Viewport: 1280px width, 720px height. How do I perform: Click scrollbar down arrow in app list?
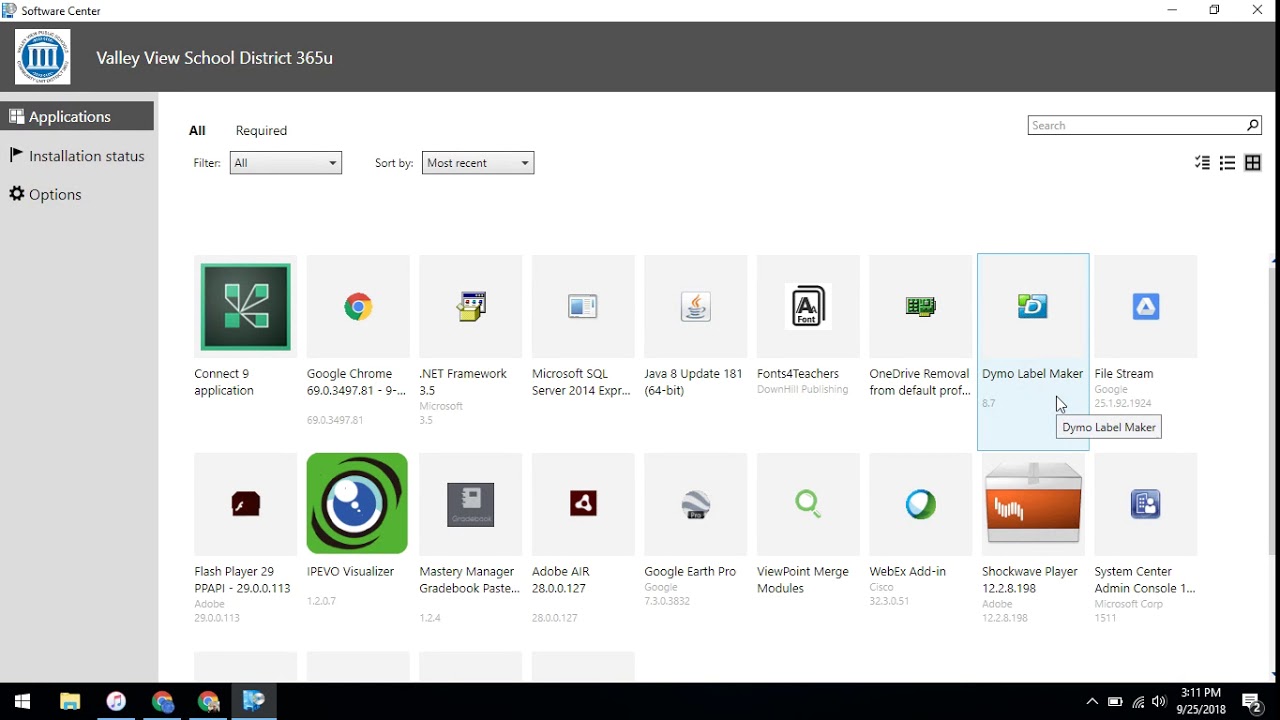(x=1273, y=675)
